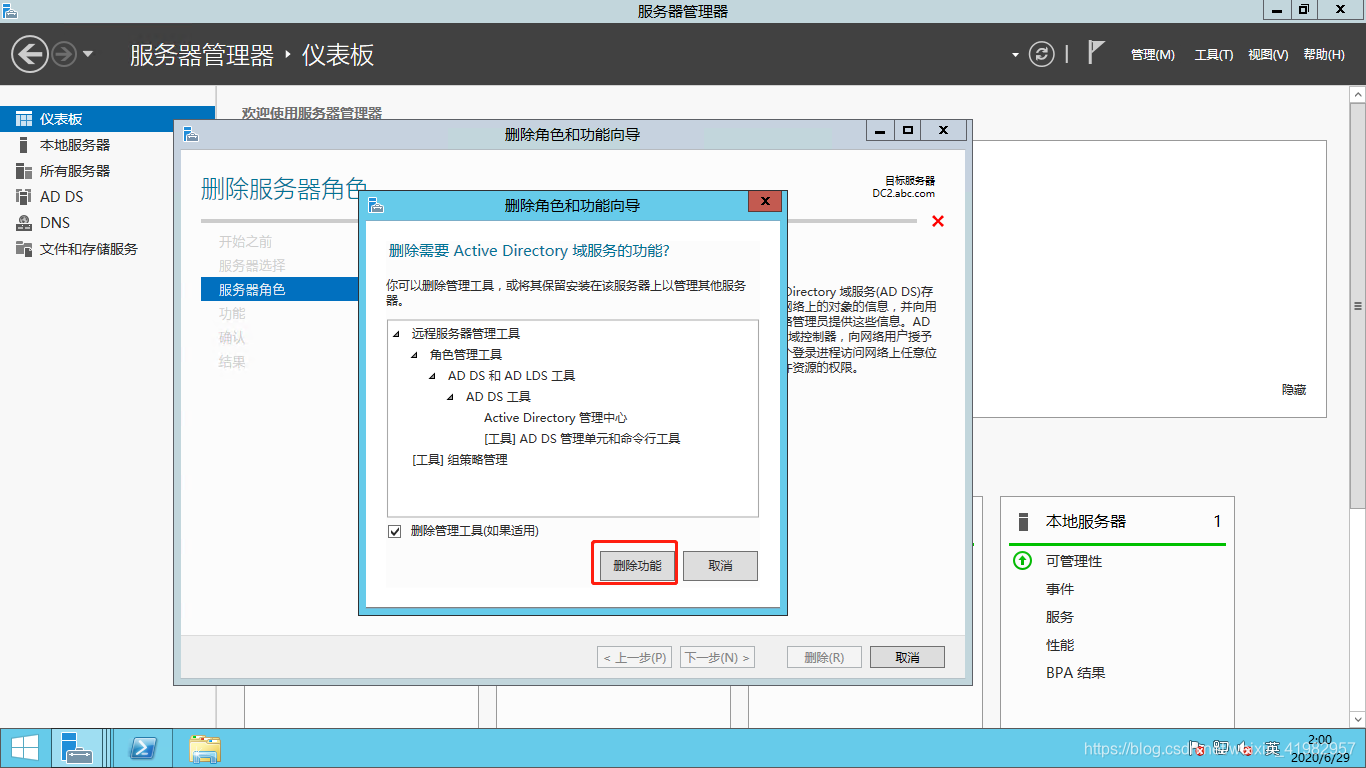Click the wizard icon in the inner dialog title bar
The width and height of the screenshot is (1366, 768).
[376, 205]
